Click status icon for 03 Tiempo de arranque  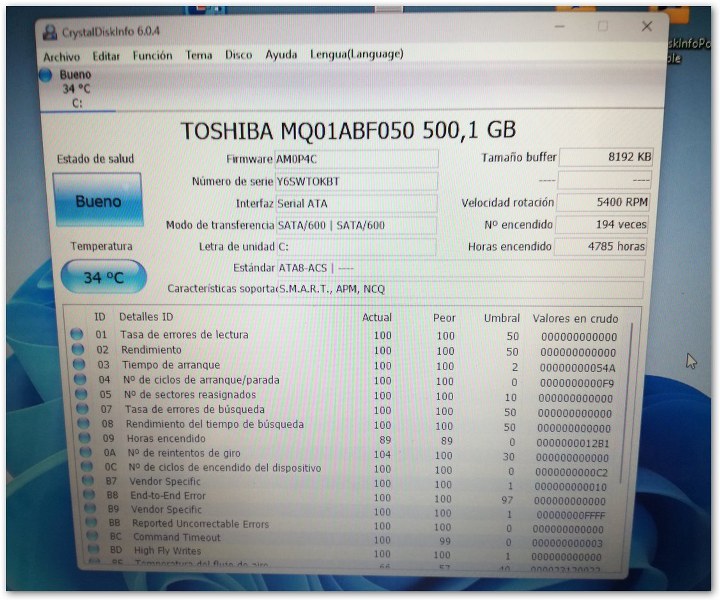point(79,364)
